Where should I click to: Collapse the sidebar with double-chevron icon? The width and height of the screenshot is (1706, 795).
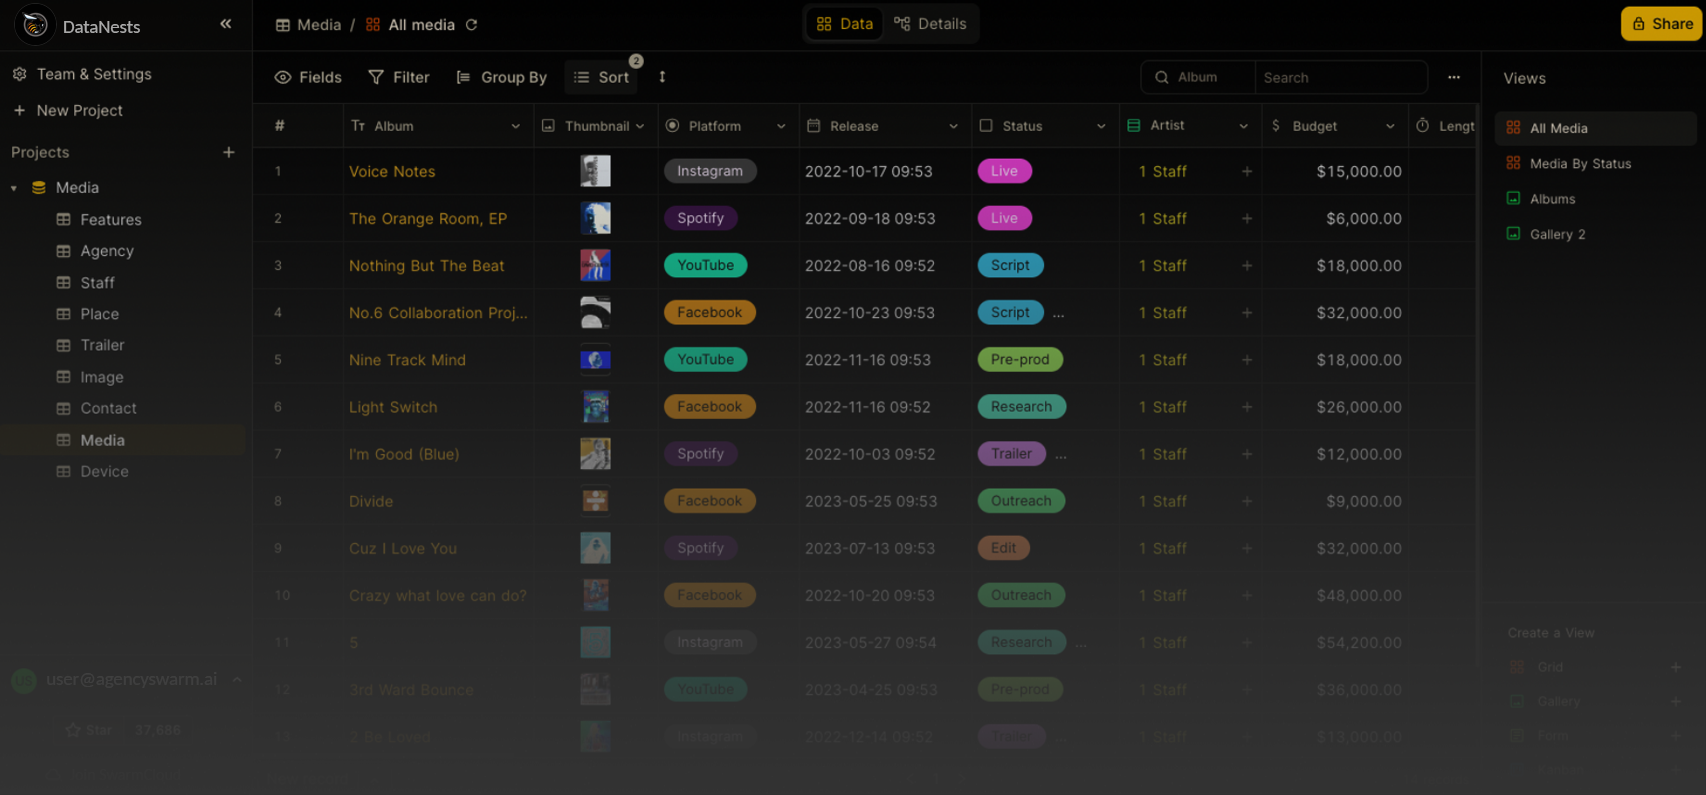(225, 24)
